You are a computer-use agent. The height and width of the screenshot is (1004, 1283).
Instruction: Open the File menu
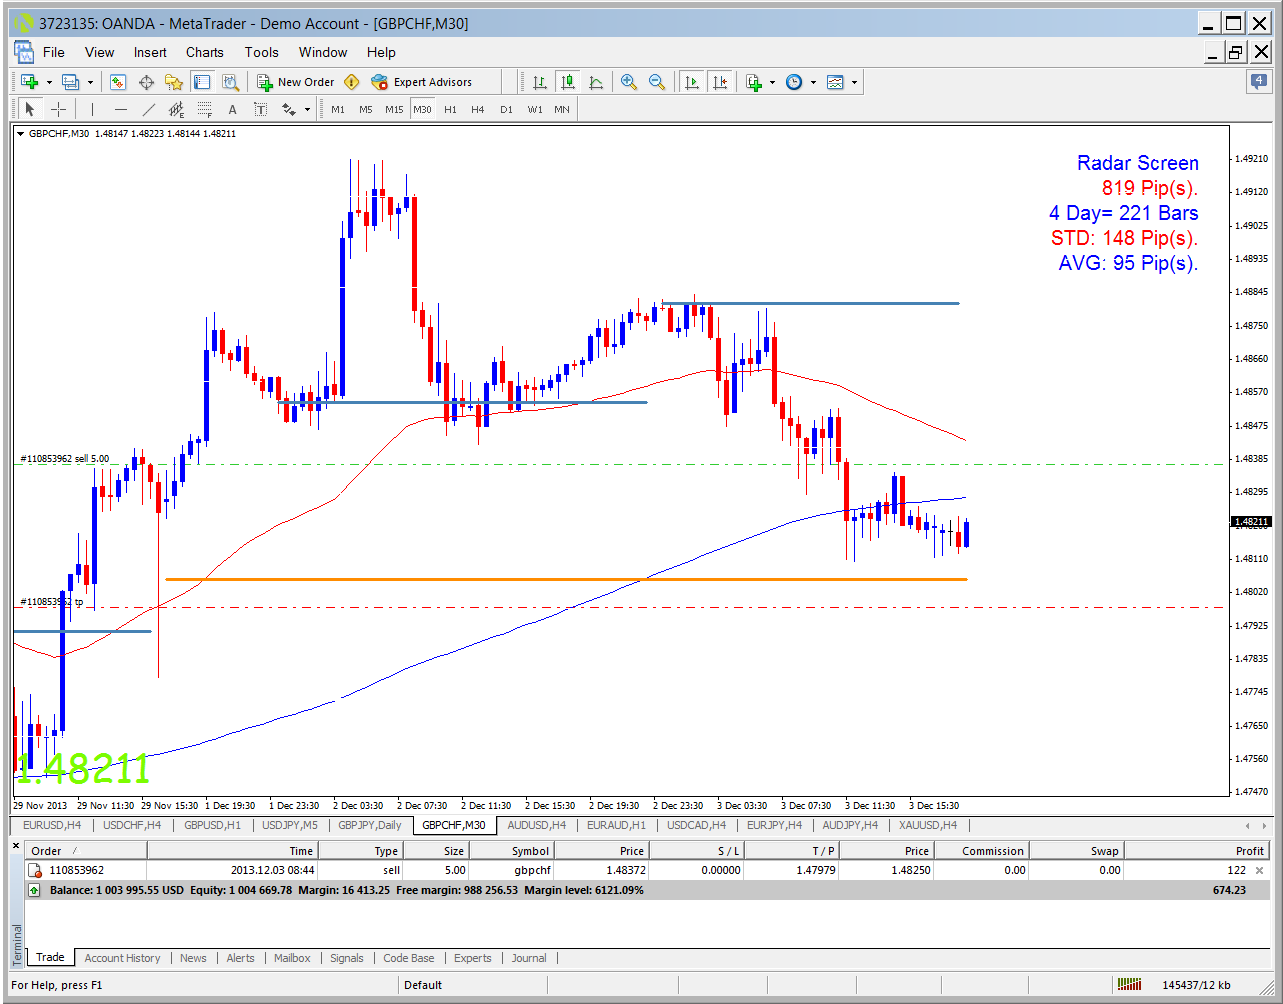[54, 52]
